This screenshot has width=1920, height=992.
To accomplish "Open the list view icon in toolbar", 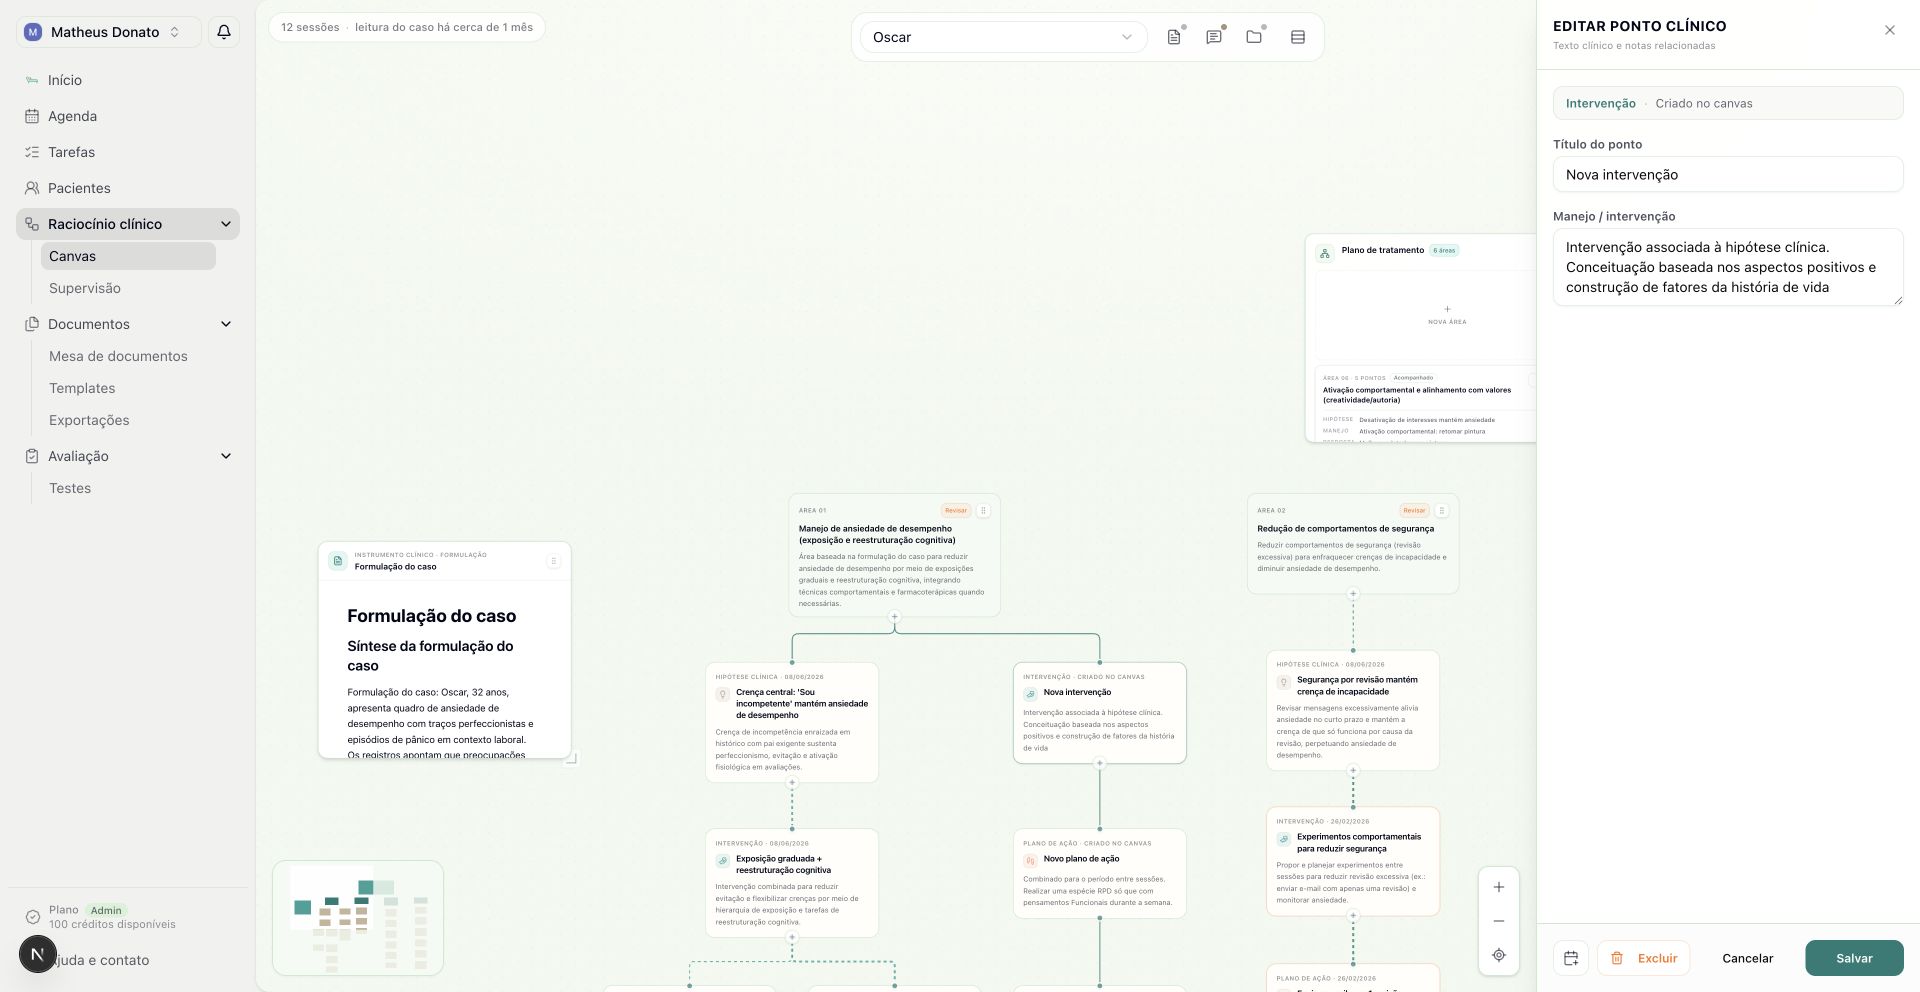I will tap(1298, 37).
